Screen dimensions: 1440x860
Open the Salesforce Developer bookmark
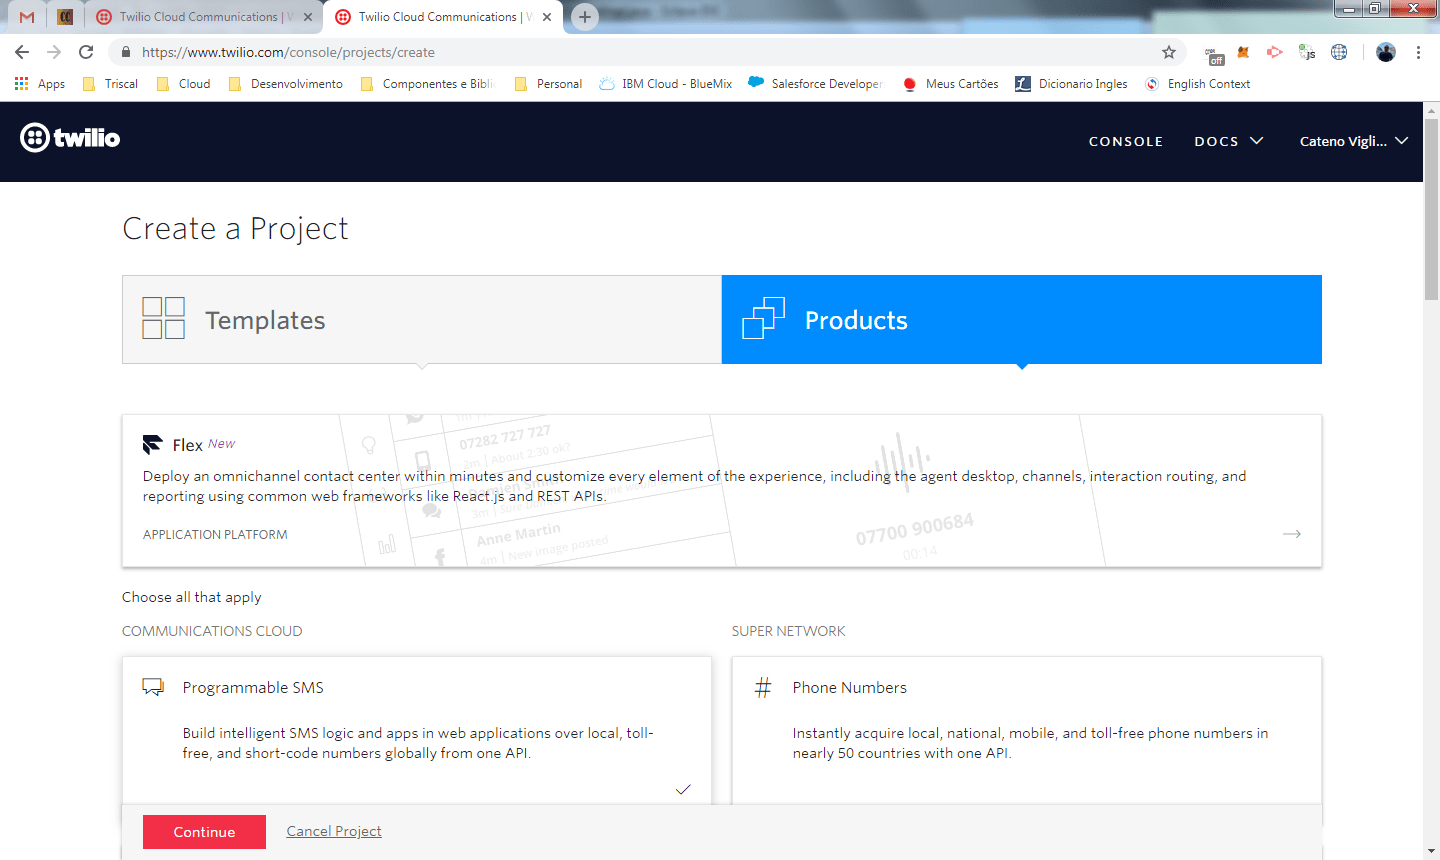[815, 84]
